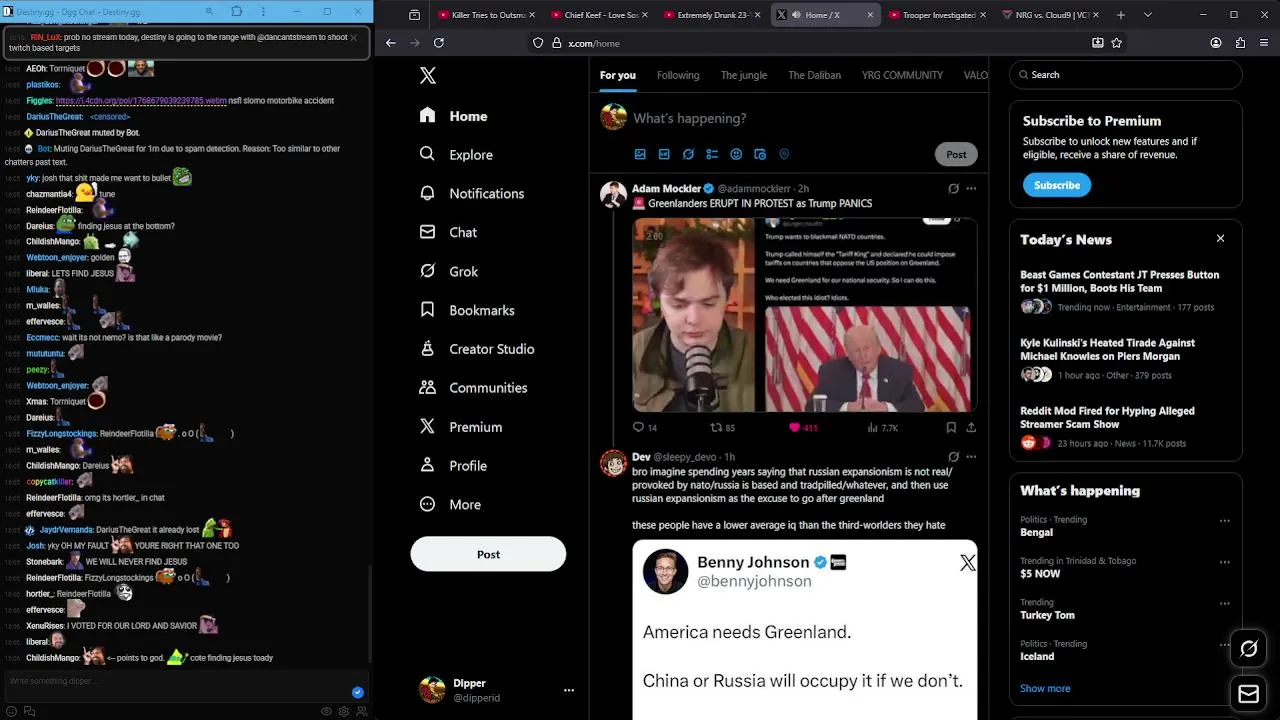This screenshot has height=720, width=1280.
Task: Click the sidebar Post button
Action: point(488,554)
